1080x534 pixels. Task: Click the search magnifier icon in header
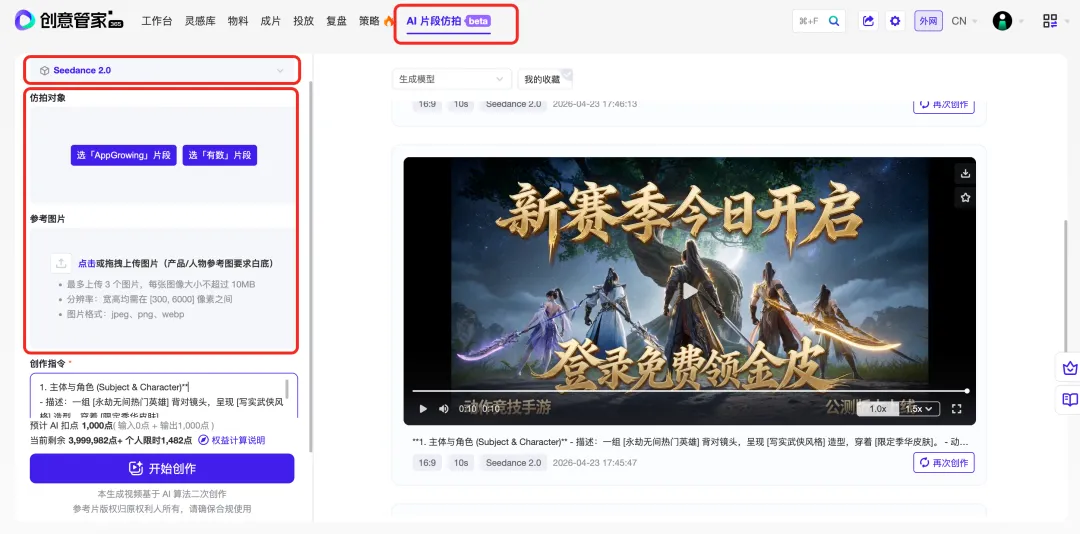pyautogui.click(x=833, y=21)
